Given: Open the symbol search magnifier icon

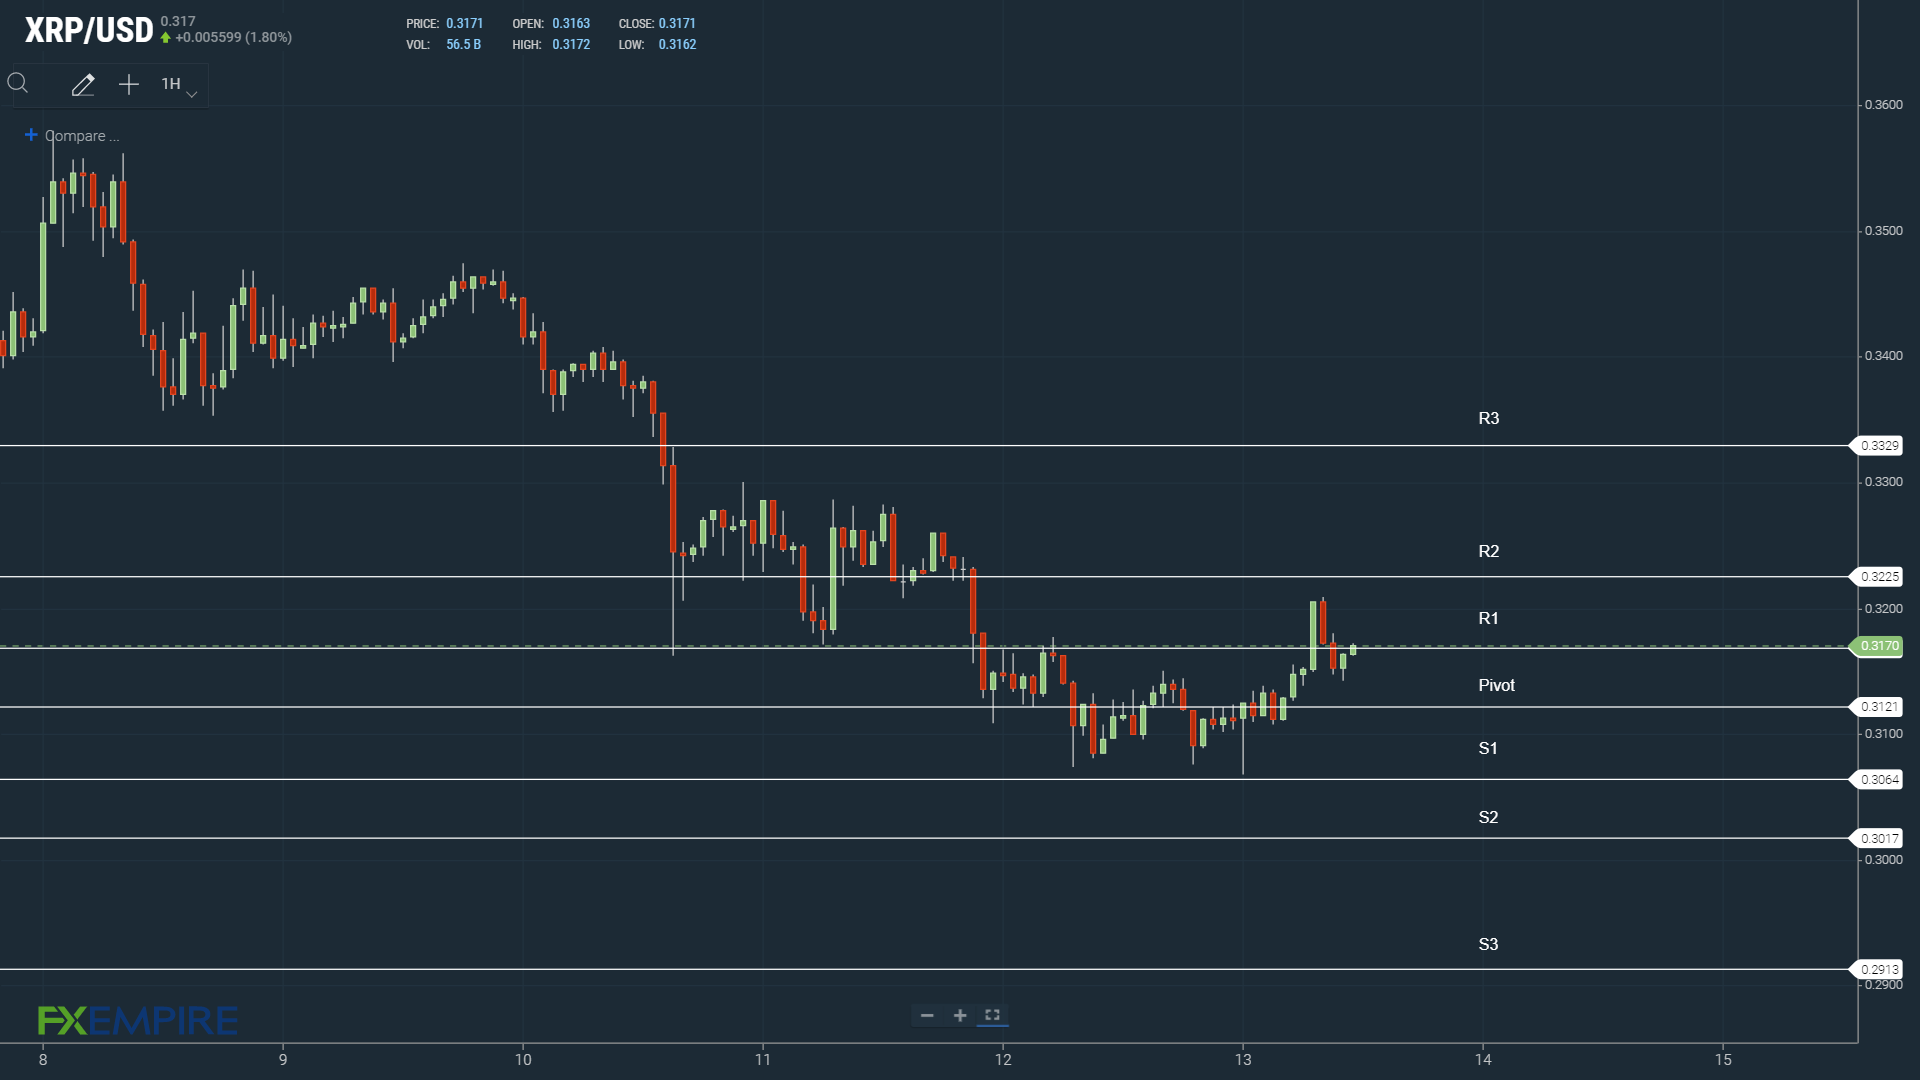Looking at the screenshot, I should (x=18, y=84).
